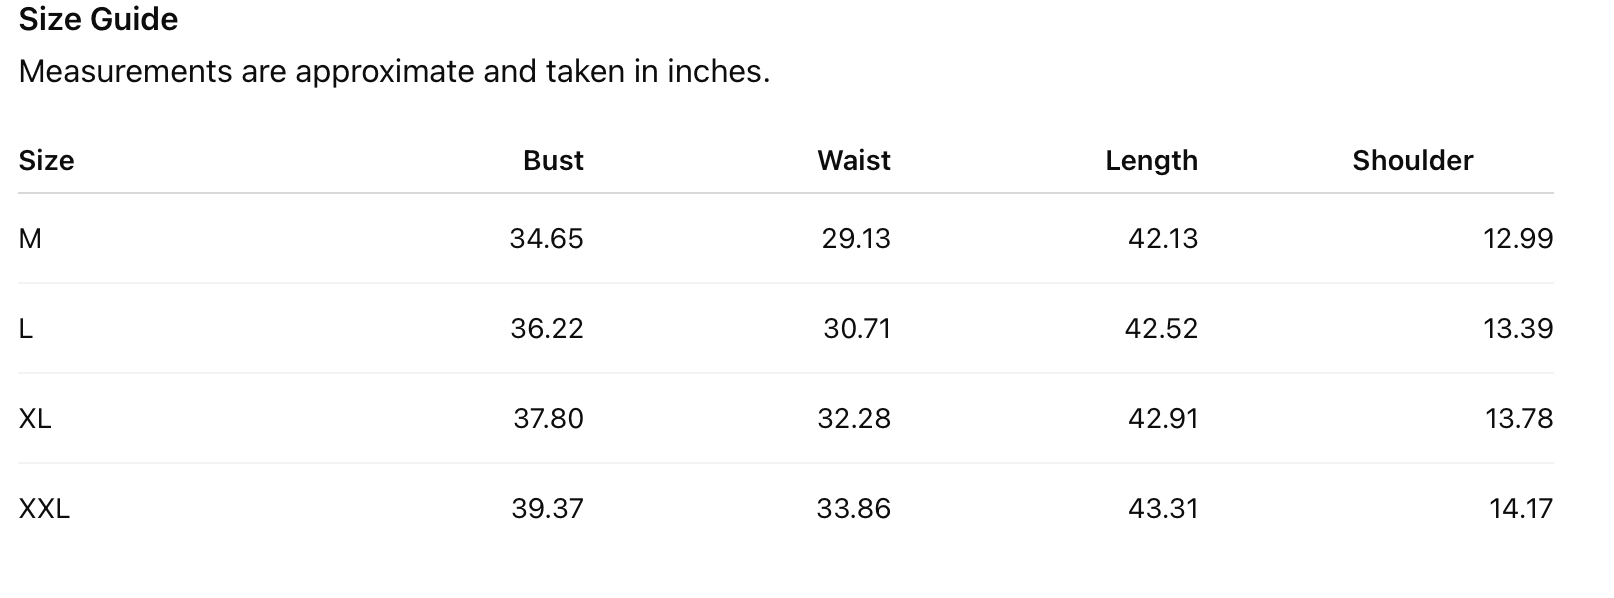Click waist value 30.71 for L
This screenshot has height=598, width=1614.
point(857,329)
